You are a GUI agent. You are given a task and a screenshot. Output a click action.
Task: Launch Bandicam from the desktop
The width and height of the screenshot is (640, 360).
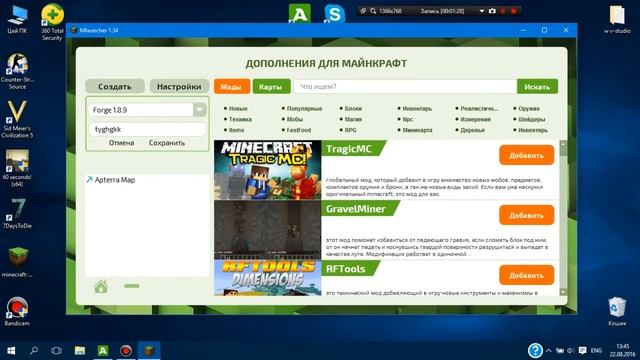[17, 311]
